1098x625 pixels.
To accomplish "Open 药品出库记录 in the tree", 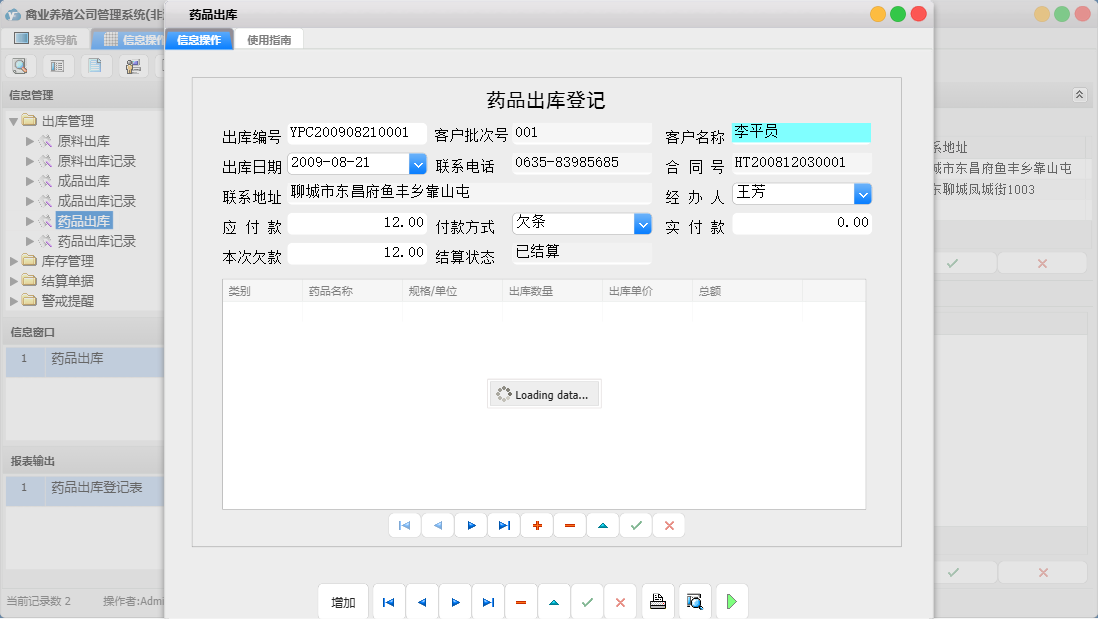I will 96,241.
